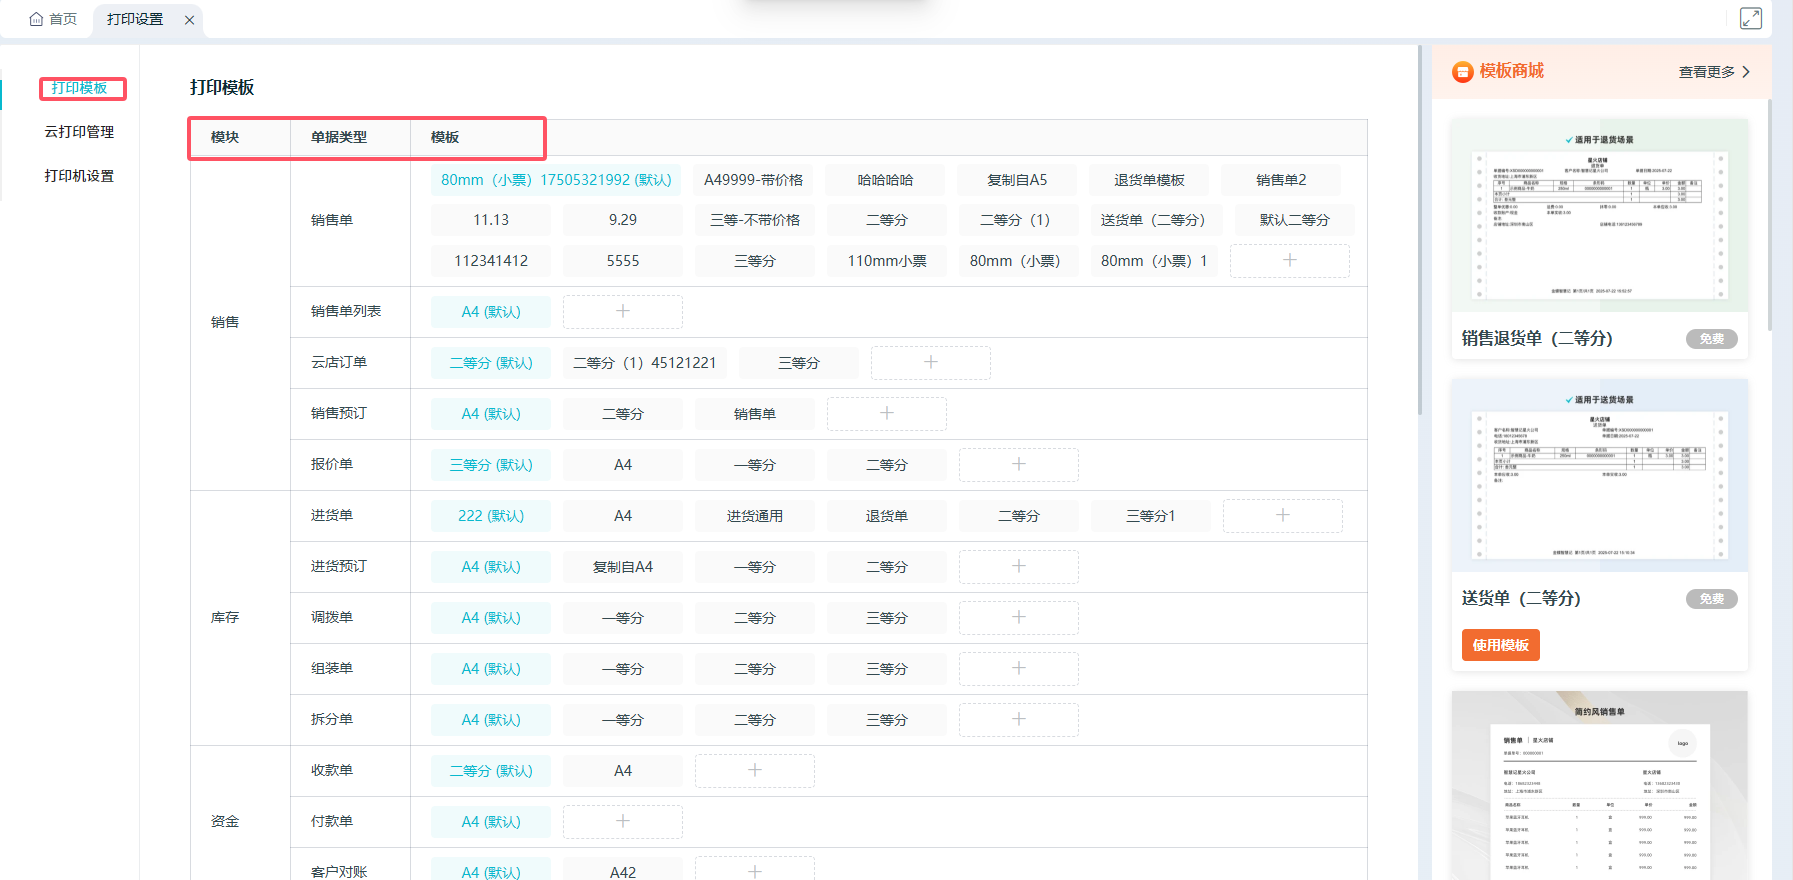Open the 80mm（小票）17505321992 default template

coord(556,180)
